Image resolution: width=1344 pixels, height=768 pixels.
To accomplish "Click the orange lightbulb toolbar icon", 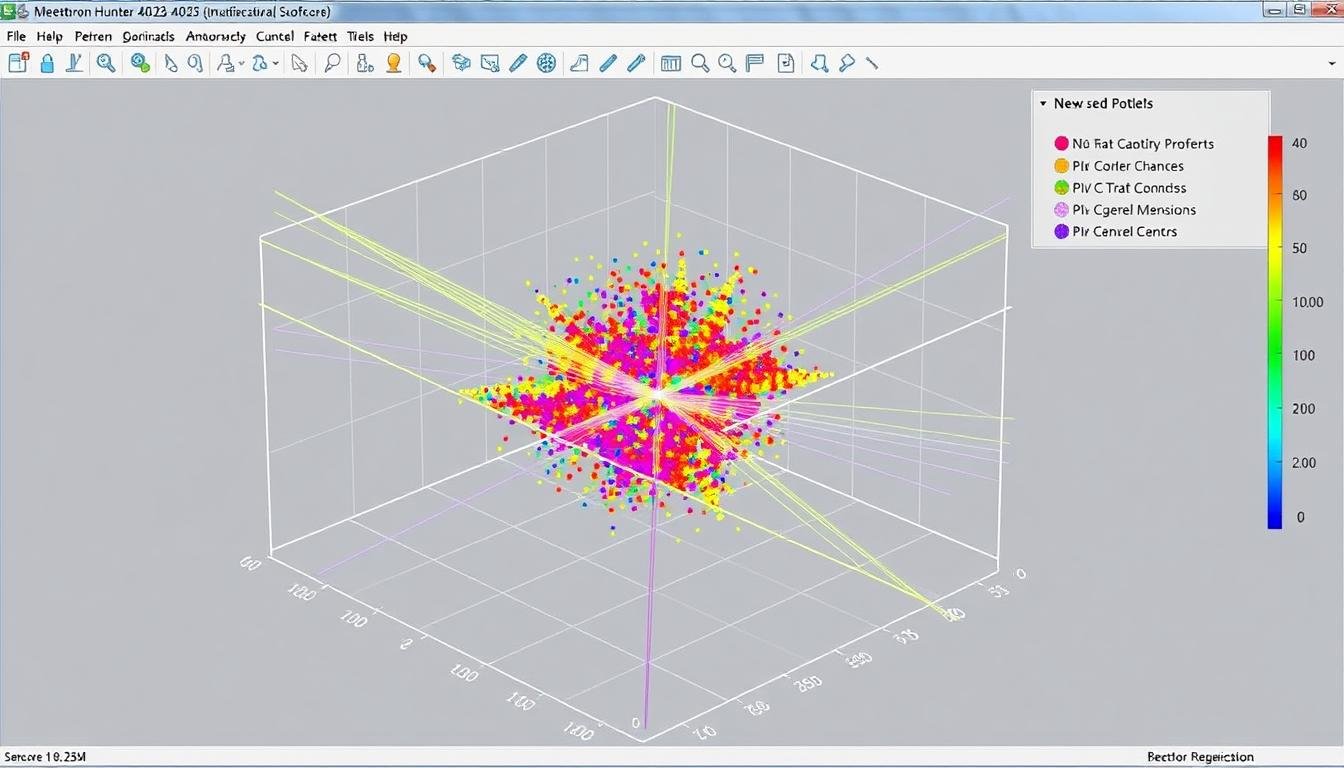I will tap(394, 63).
